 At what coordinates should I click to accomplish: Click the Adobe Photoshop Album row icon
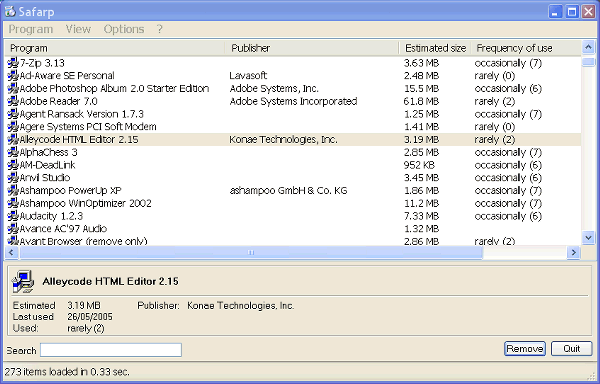pyautogui.click(x=13, y=88)
